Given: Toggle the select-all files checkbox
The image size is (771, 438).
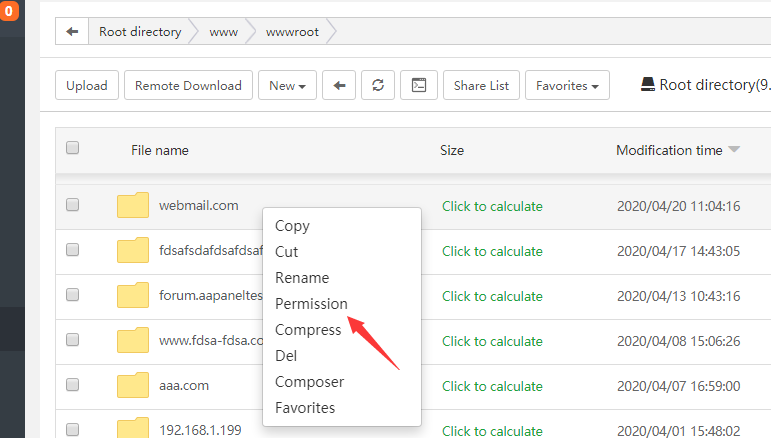Looking at the screenshot, I should click(72, 148).
